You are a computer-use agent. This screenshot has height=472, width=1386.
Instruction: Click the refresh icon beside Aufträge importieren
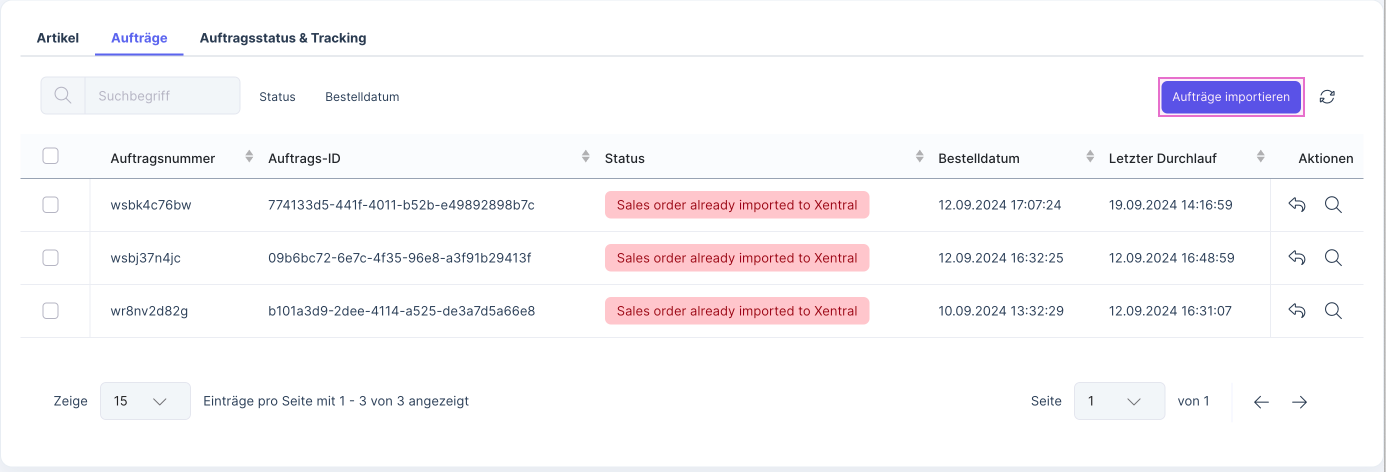1327,97
